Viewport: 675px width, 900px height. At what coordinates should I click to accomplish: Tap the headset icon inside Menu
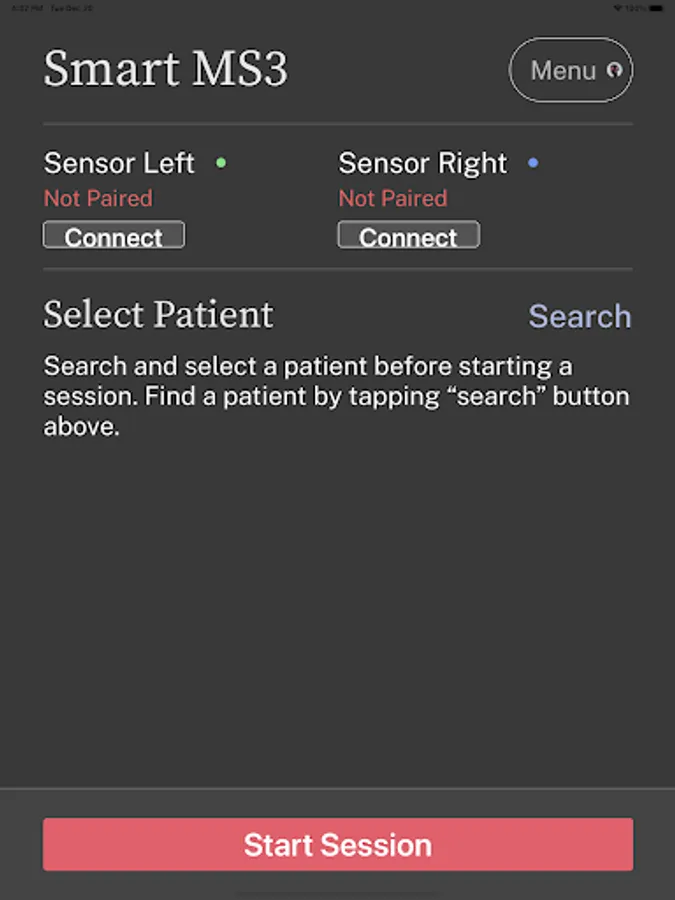615,71
